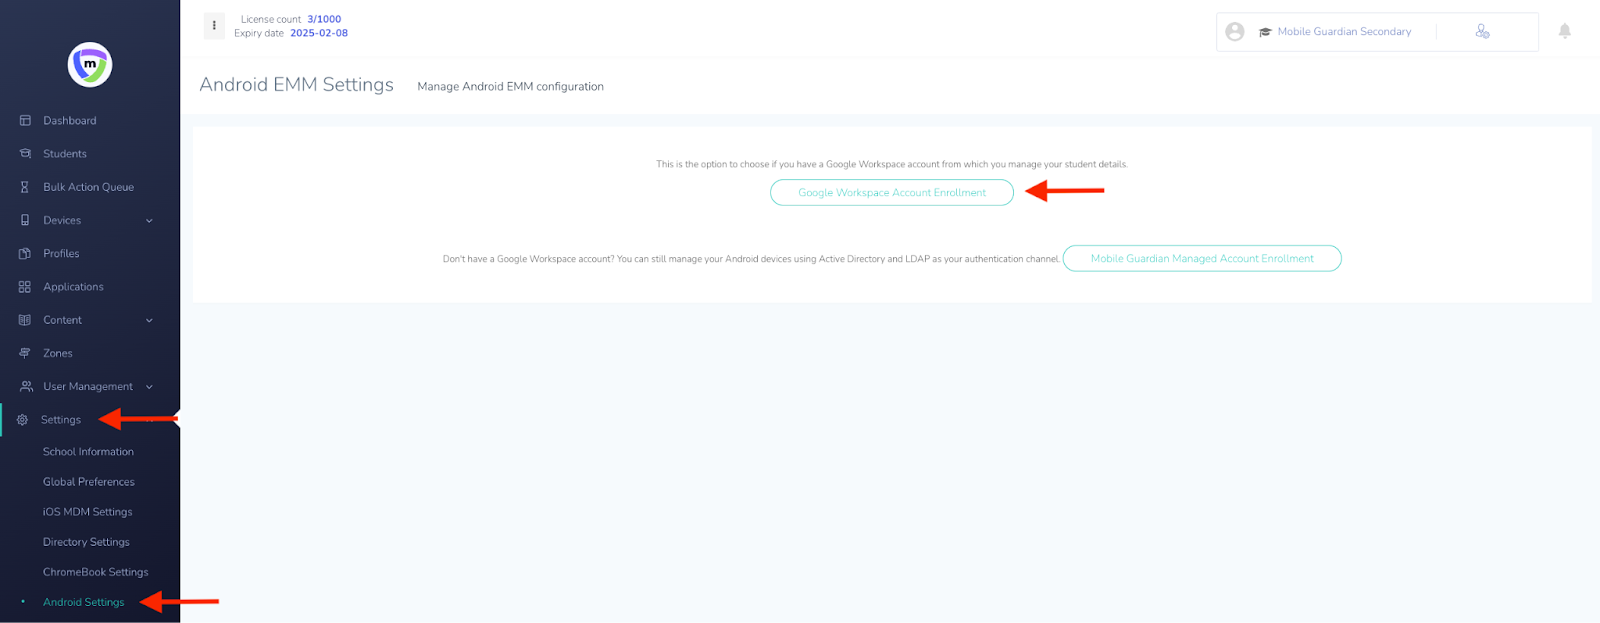Open the Applications section
The height and width of the screenshot is (623, 1600).
click(x=73, y=287)
